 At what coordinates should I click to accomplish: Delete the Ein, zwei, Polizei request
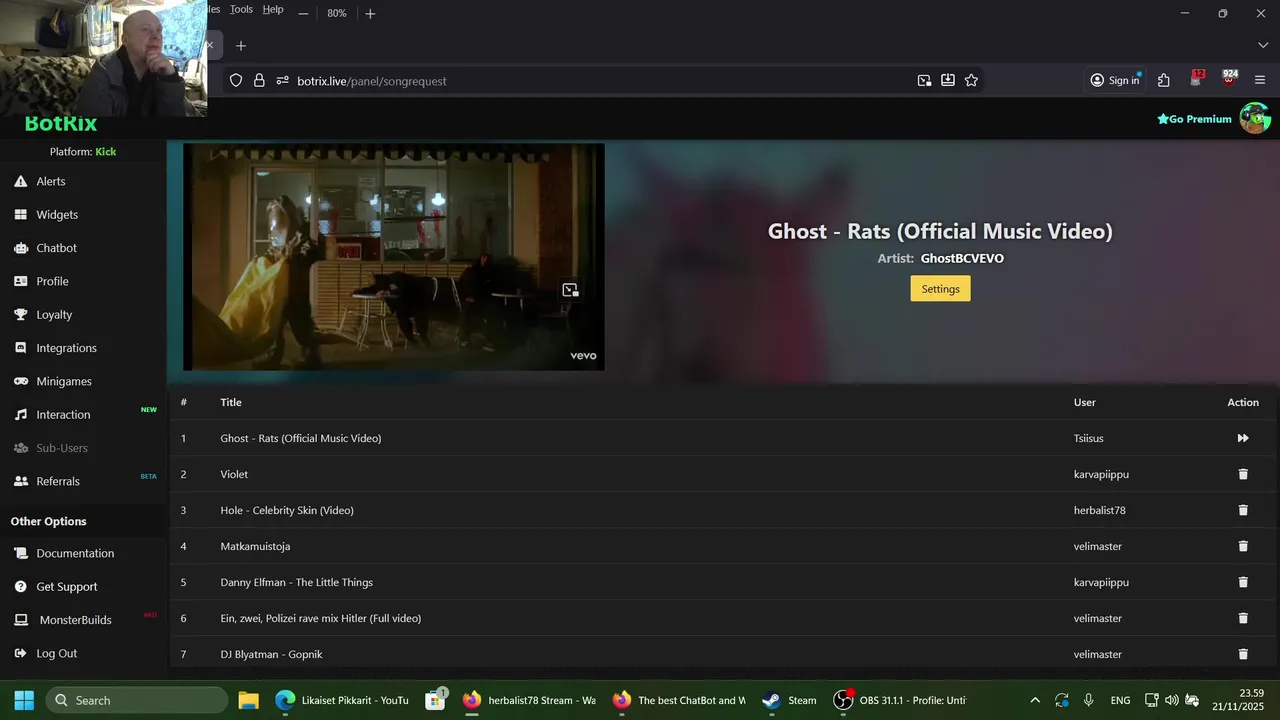click(1243, 618)
